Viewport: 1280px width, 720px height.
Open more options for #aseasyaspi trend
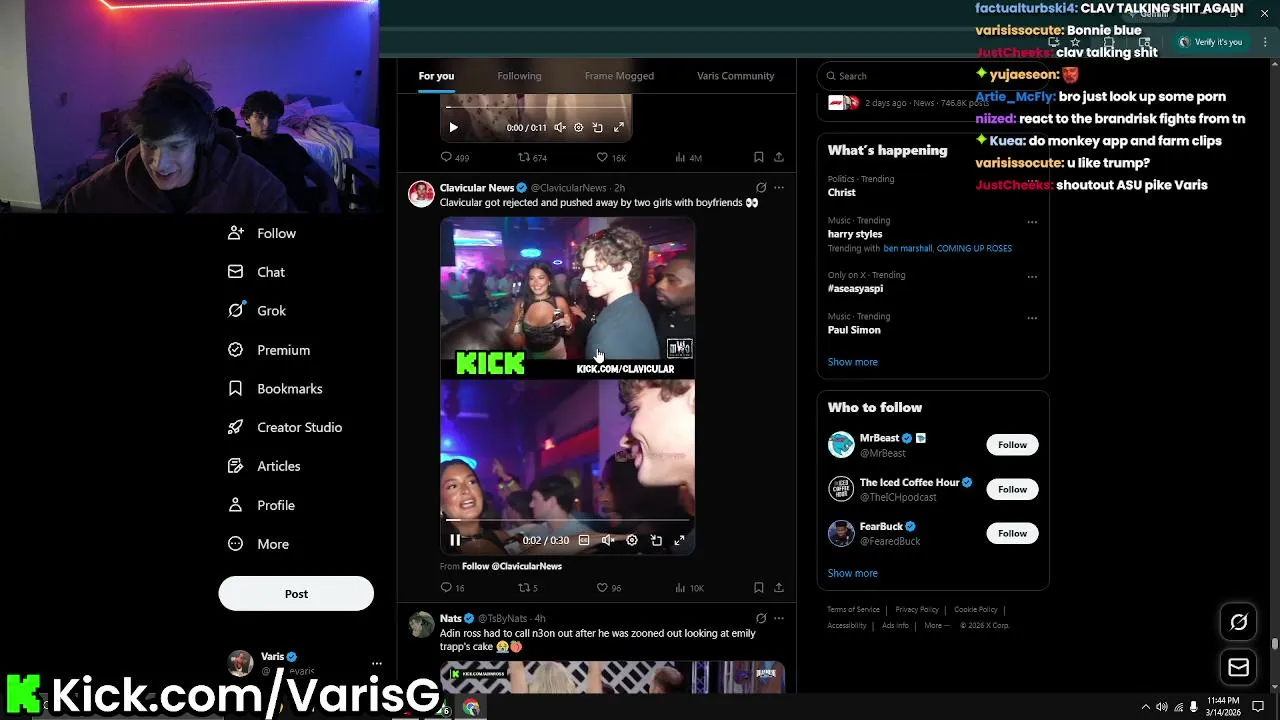pos(1032,277)
